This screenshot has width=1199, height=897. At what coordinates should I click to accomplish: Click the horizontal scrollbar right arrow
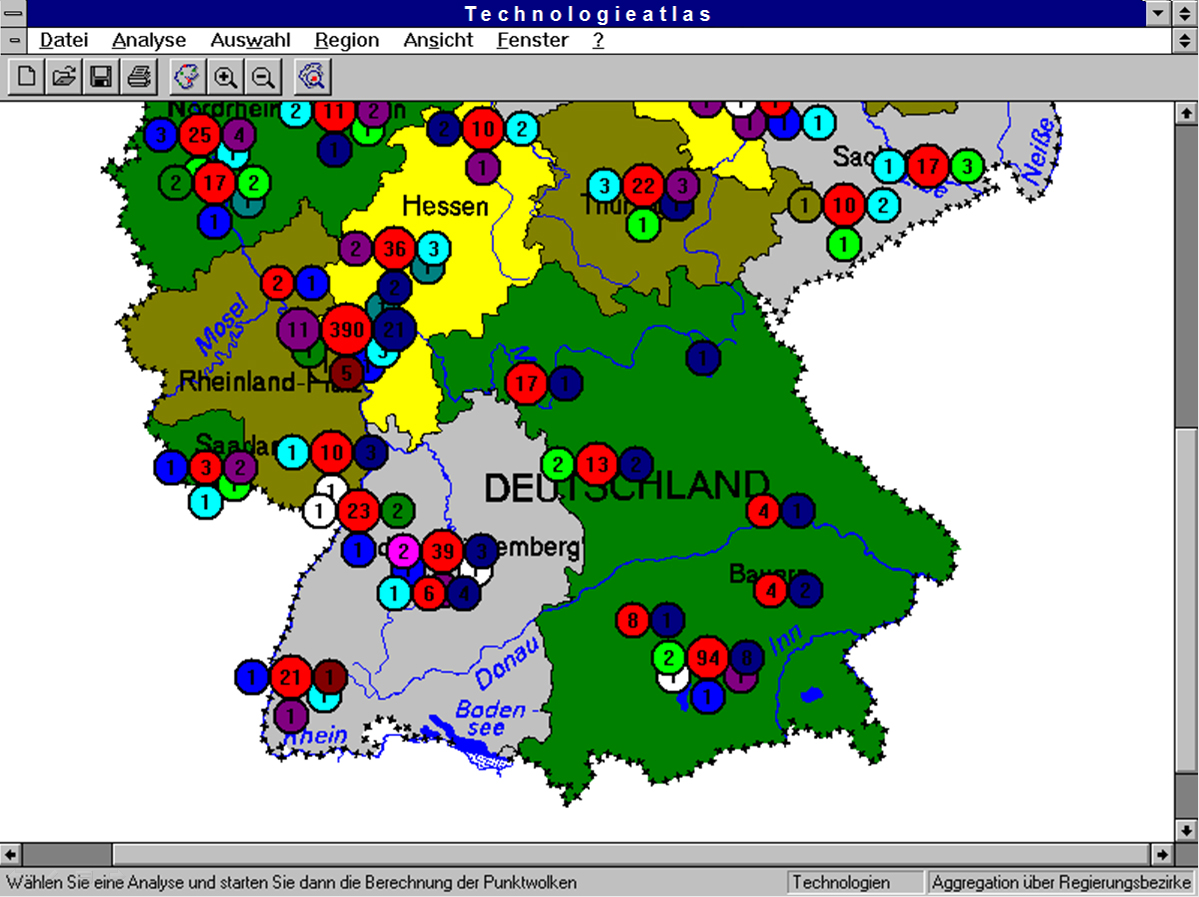pyautogui.click(x=1161, y=855)
